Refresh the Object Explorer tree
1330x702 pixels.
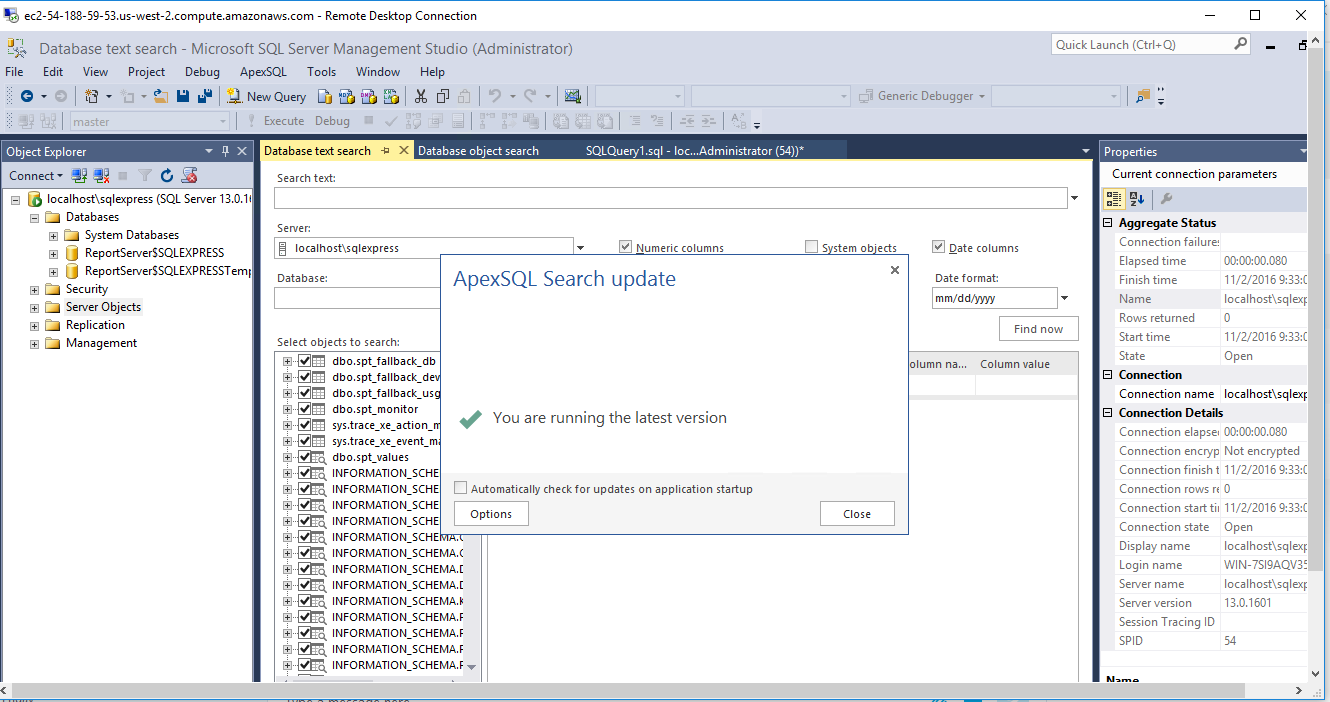(x=167, y=176)
